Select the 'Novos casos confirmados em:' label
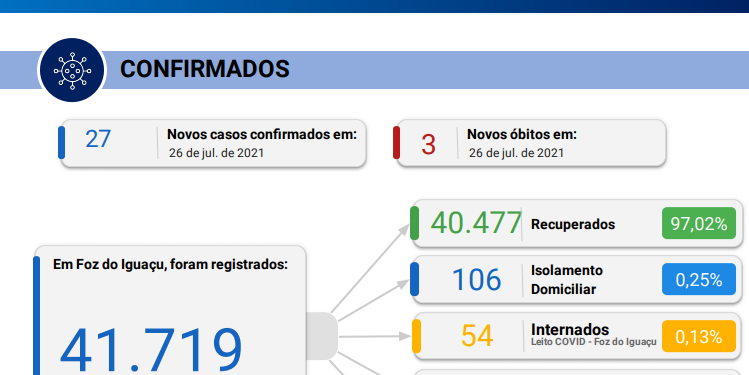The width and height of the screenshot is (749, 375). click(x=262, y=134)
